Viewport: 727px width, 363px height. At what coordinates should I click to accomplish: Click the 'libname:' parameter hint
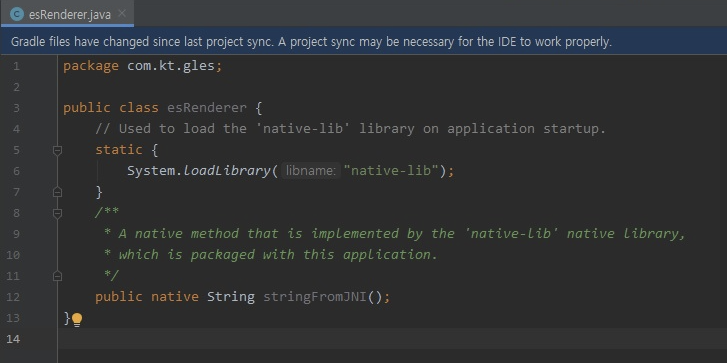(x=311, y=171)
